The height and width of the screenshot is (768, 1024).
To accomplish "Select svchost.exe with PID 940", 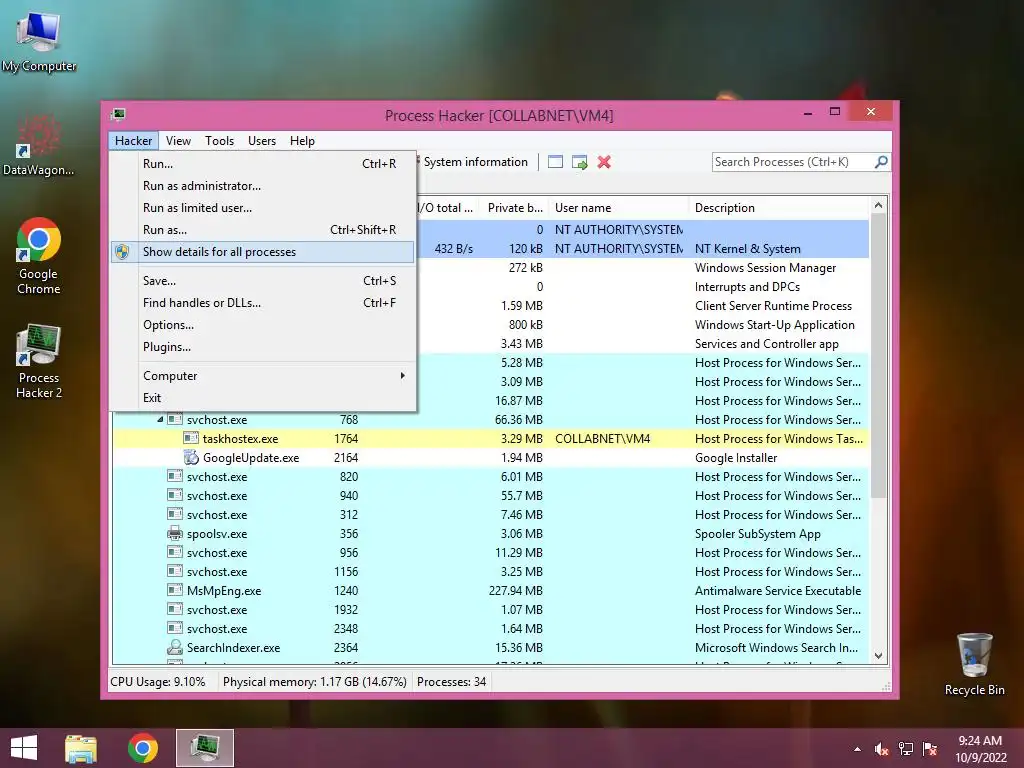I will (x=491, y=496).
